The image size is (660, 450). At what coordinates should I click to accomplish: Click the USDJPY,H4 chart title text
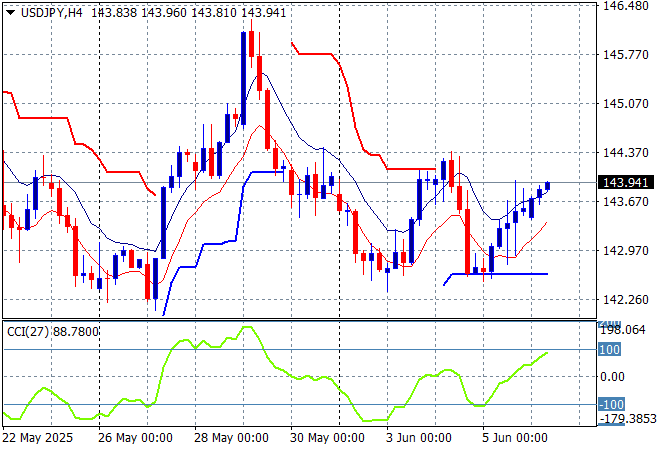click(x=49, y=12)
